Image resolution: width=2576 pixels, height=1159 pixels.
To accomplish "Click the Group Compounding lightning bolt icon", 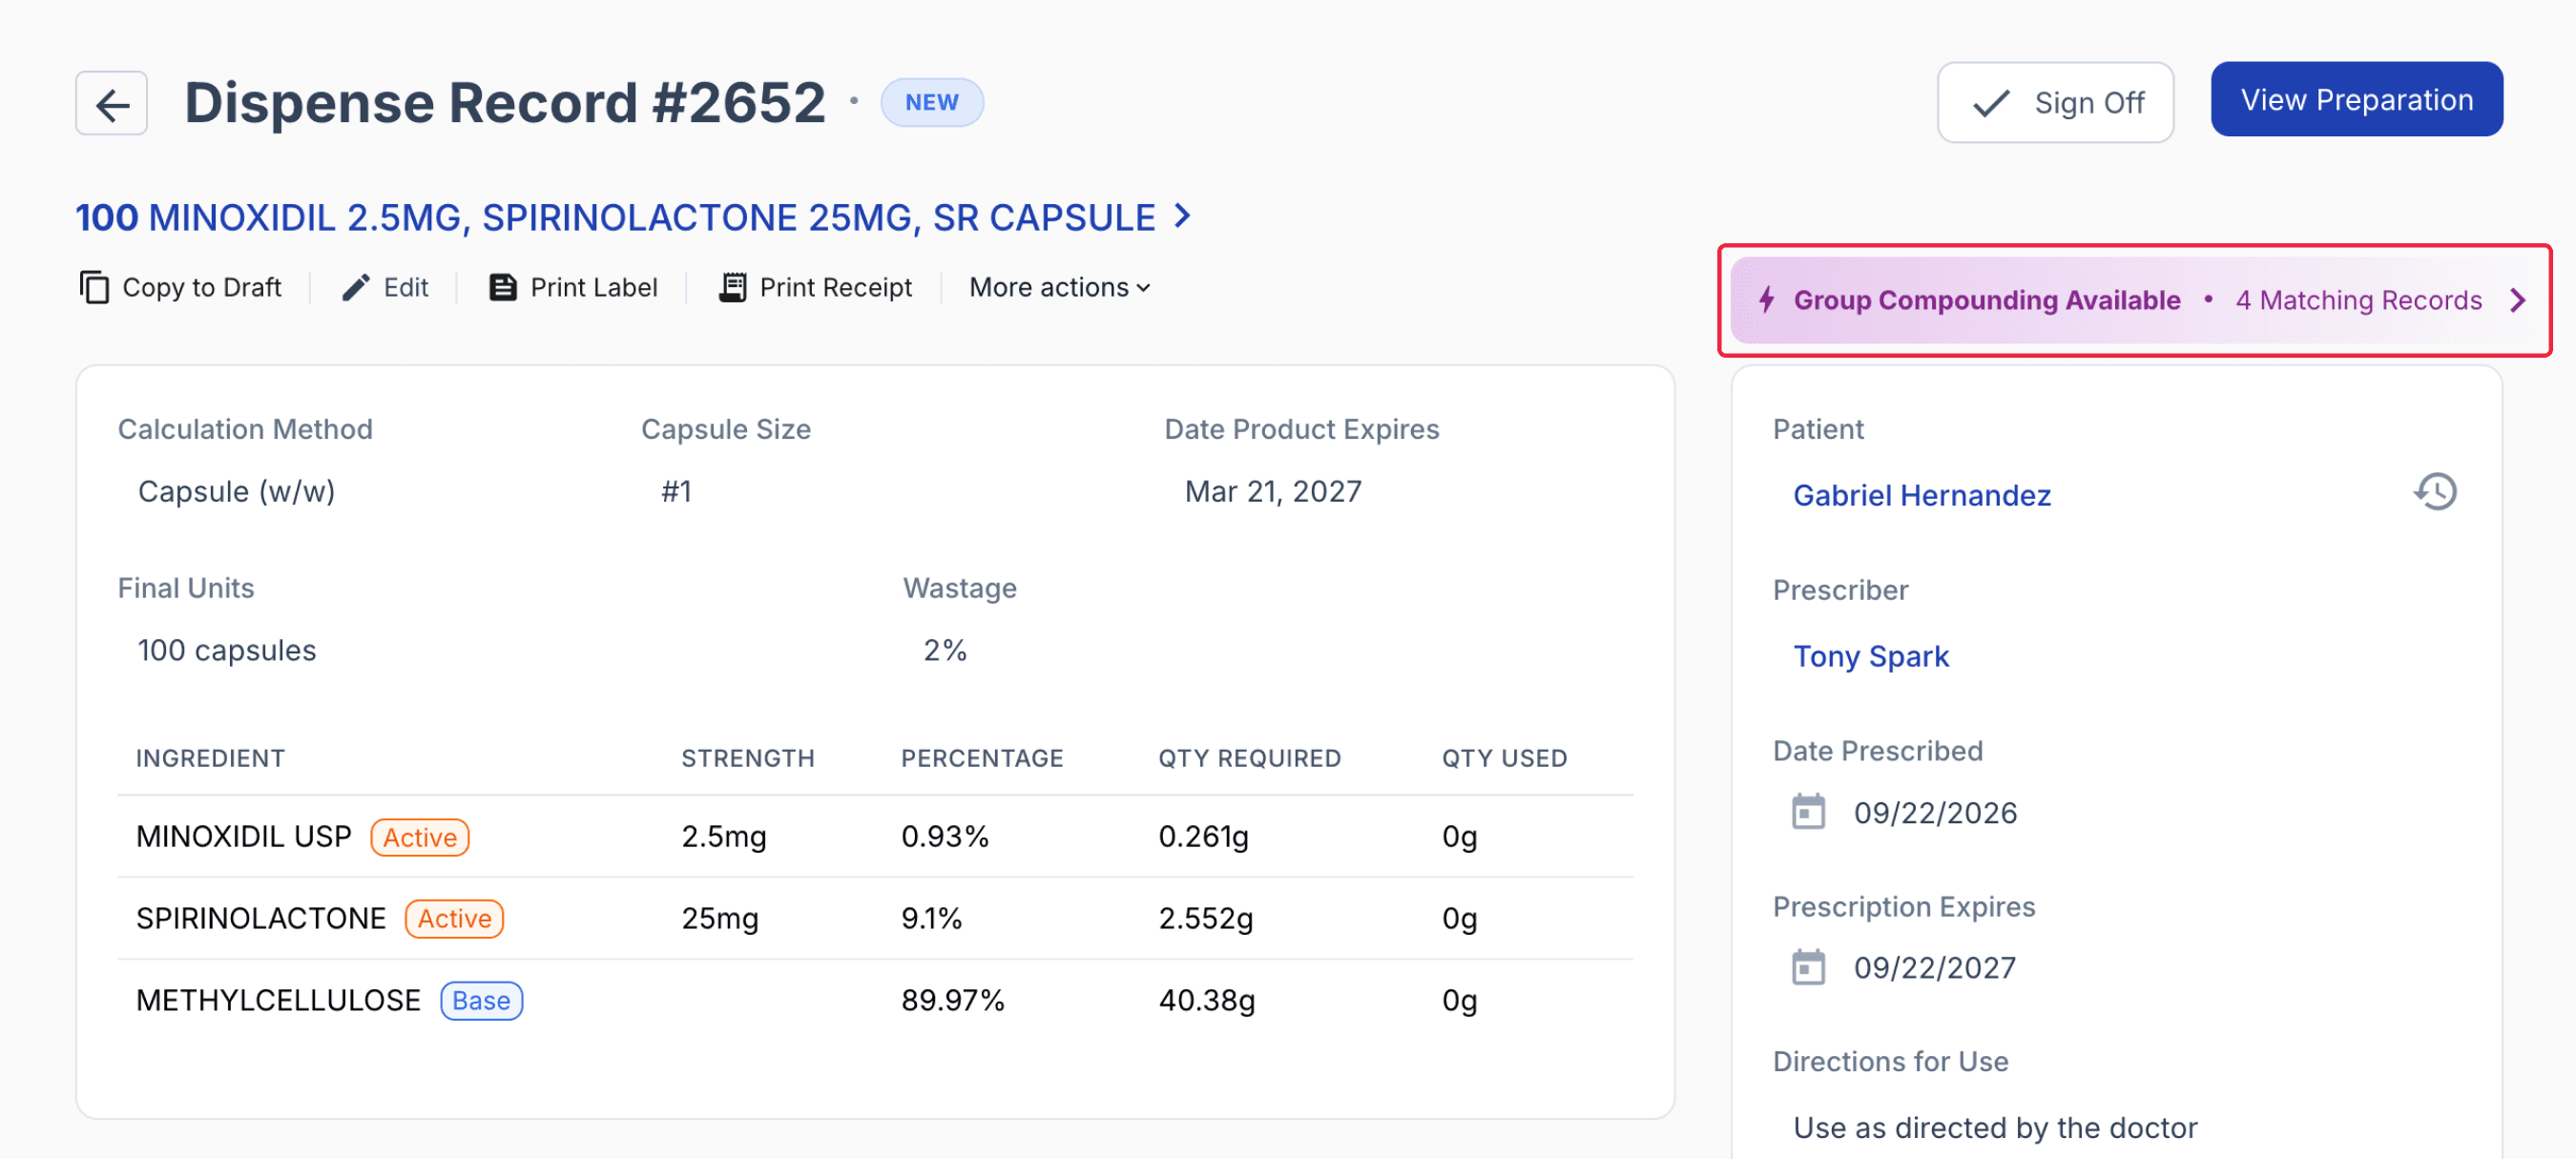I will [1767, 299].
